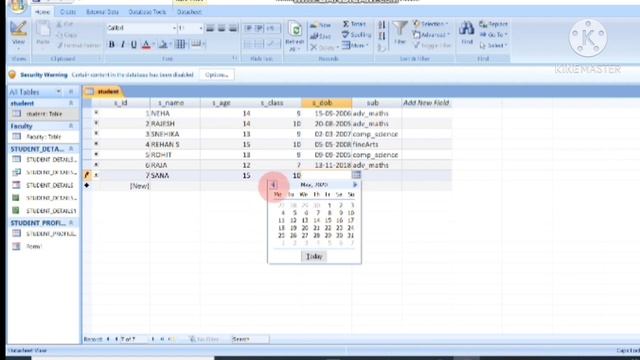The image size is (640, 360).
Task: Open the Database Tools ribbon tab
Action: 147,12
